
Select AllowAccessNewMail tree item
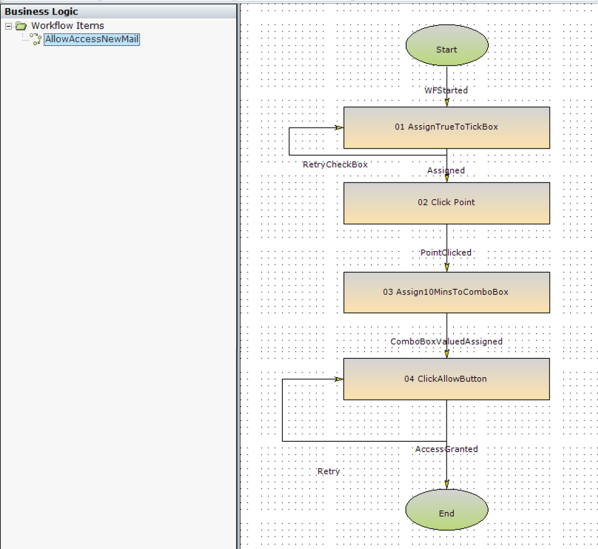click(x=92, y=39)
